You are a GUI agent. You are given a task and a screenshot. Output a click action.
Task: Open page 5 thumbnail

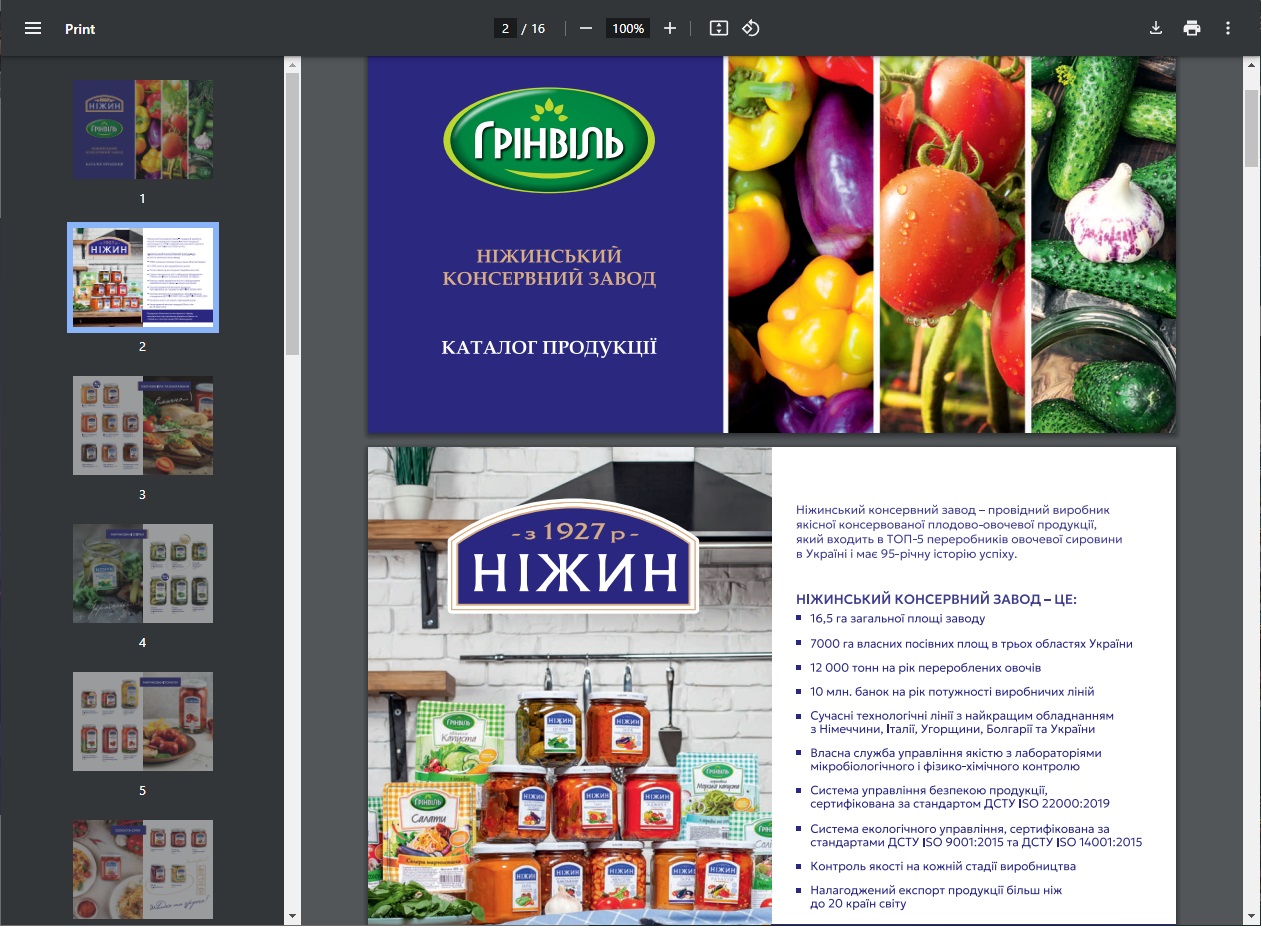(x=142, y=721)
